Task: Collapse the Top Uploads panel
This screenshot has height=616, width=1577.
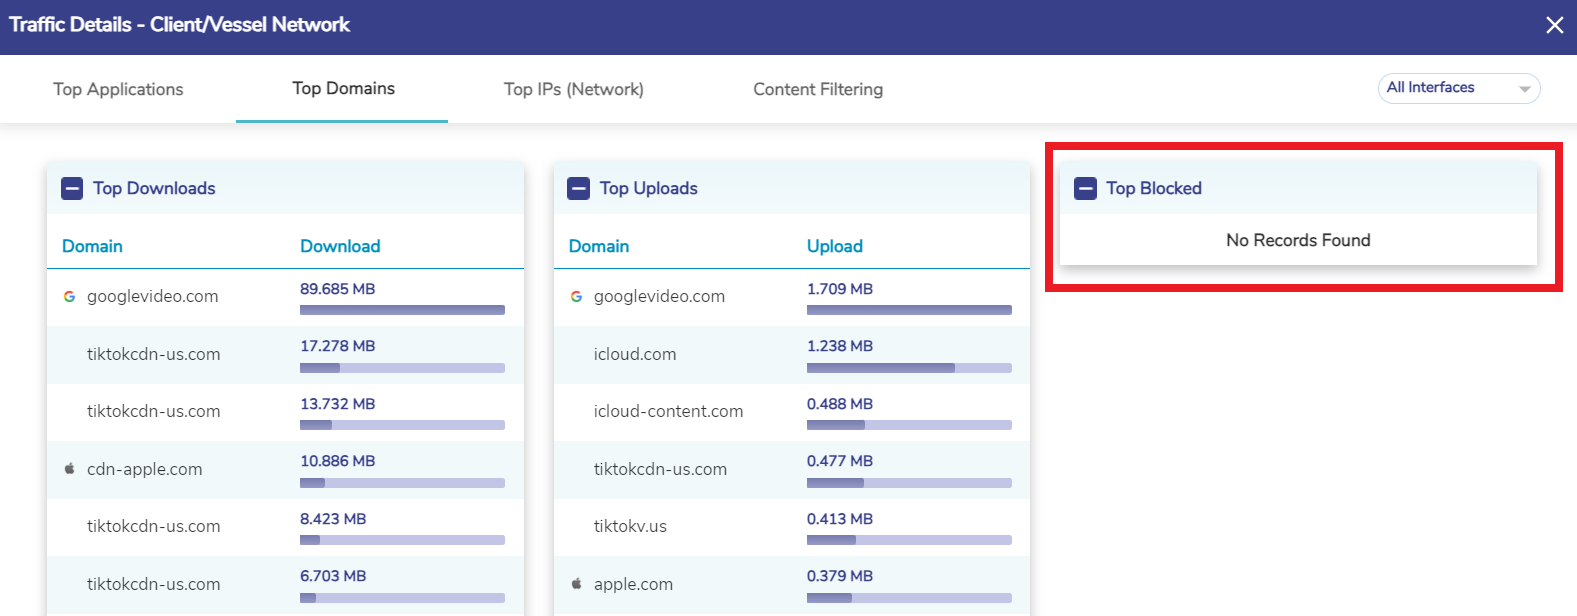Action: coord(579,188)
